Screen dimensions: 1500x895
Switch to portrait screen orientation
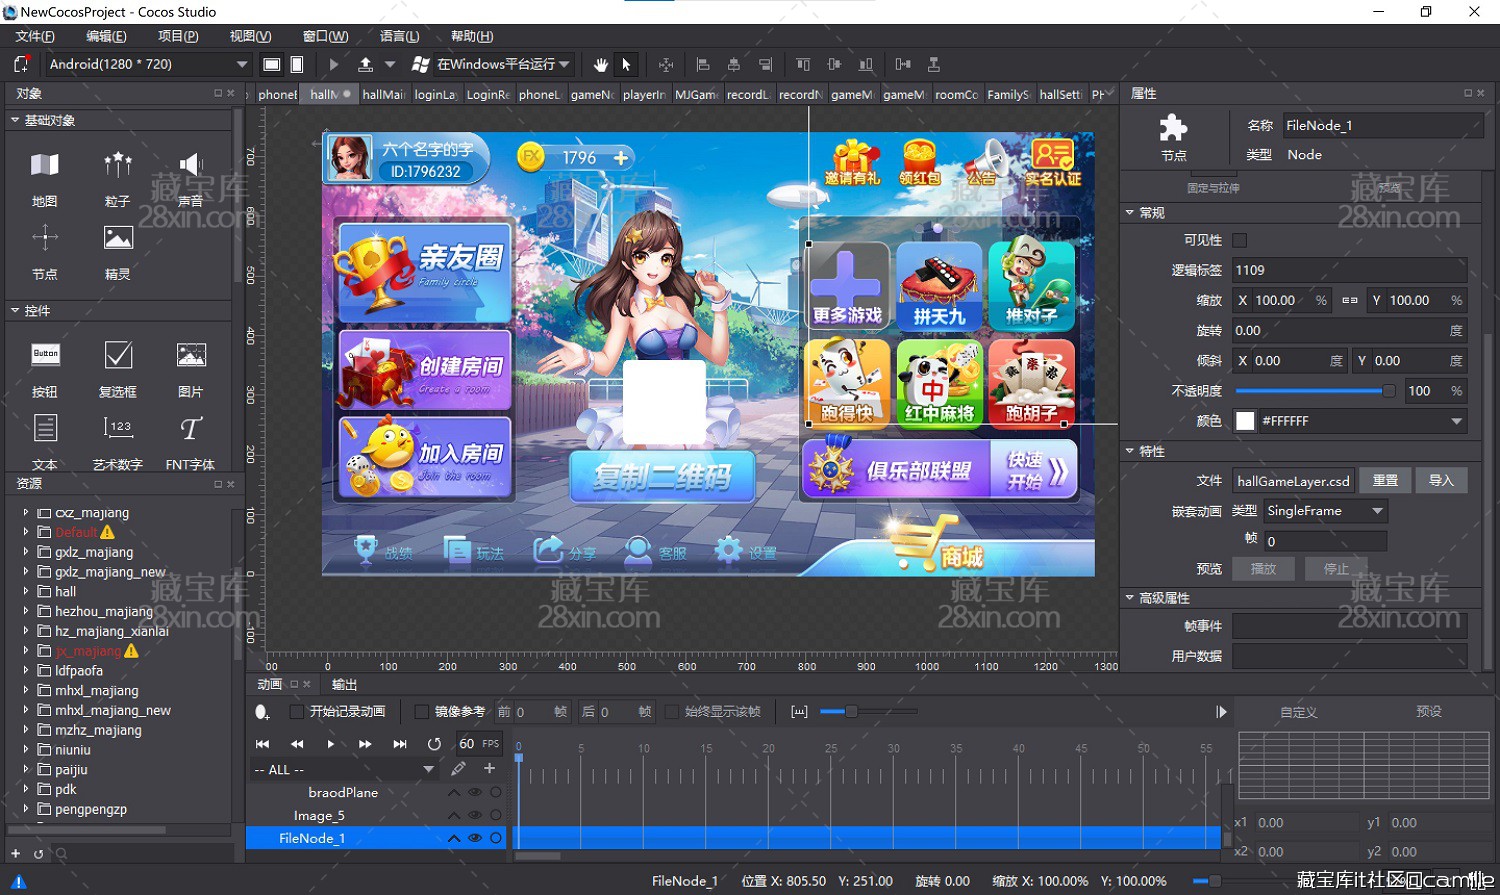297,64
